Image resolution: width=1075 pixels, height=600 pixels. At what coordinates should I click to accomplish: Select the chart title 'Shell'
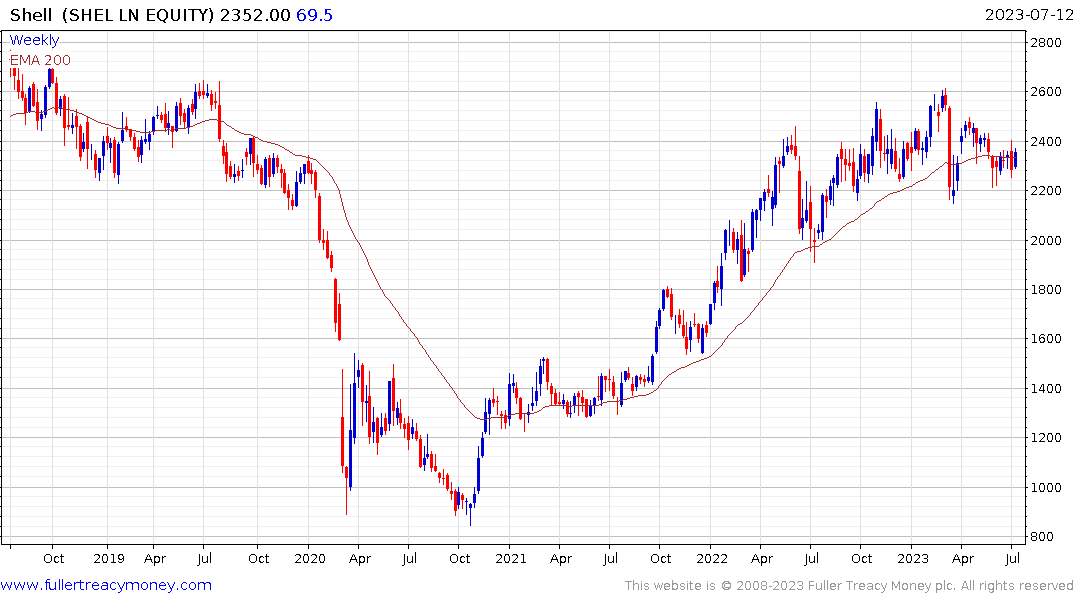(31, 14)
